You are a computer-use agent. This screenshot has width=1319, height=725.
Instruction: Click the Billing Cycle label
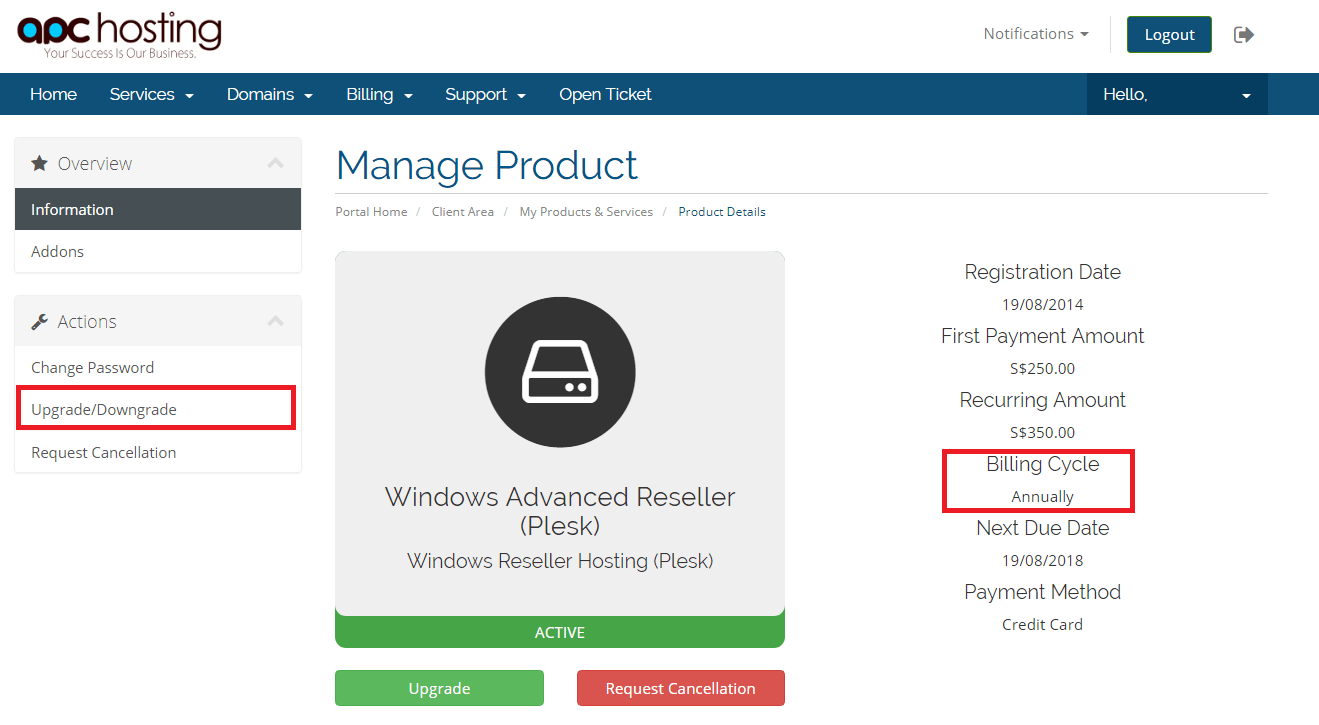1043,464
